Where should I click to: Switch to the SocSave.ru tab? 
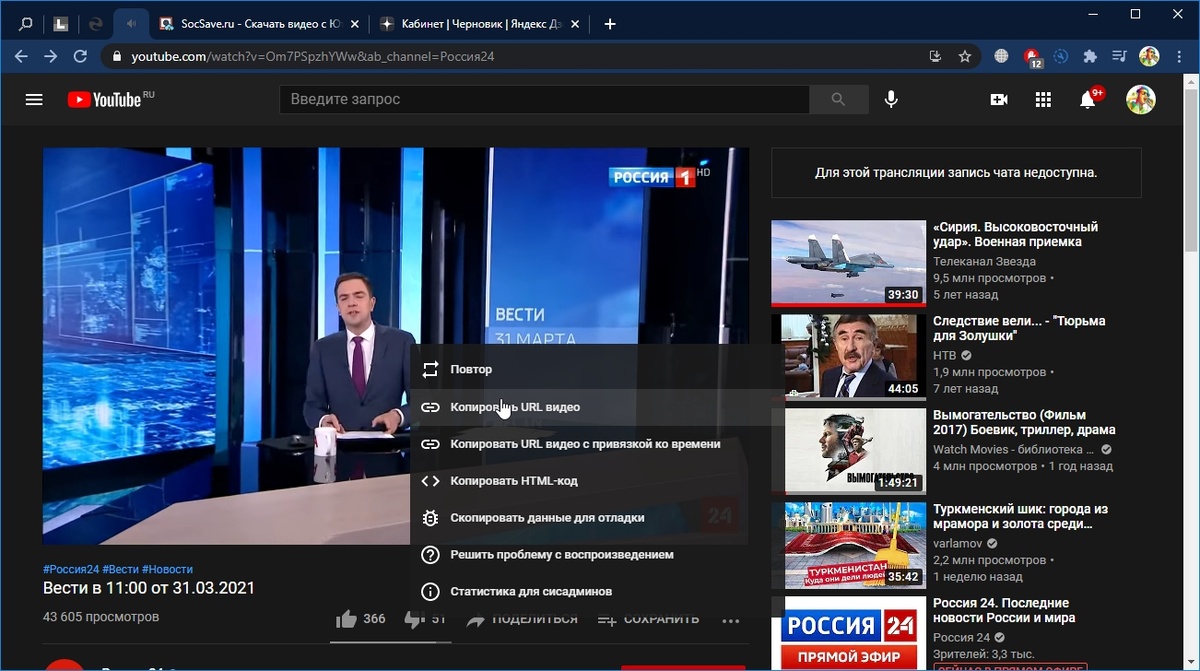tap(257, 23)
